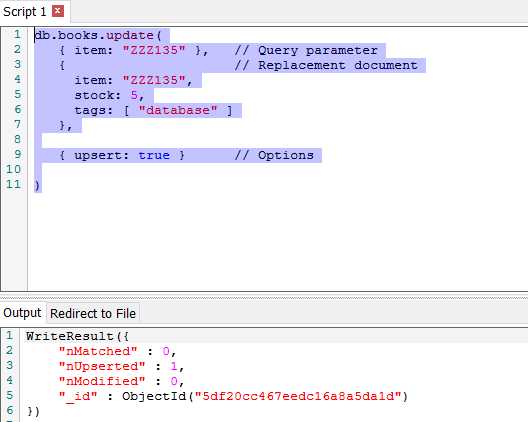Click the // Query parameter comment

coord(306,50)
